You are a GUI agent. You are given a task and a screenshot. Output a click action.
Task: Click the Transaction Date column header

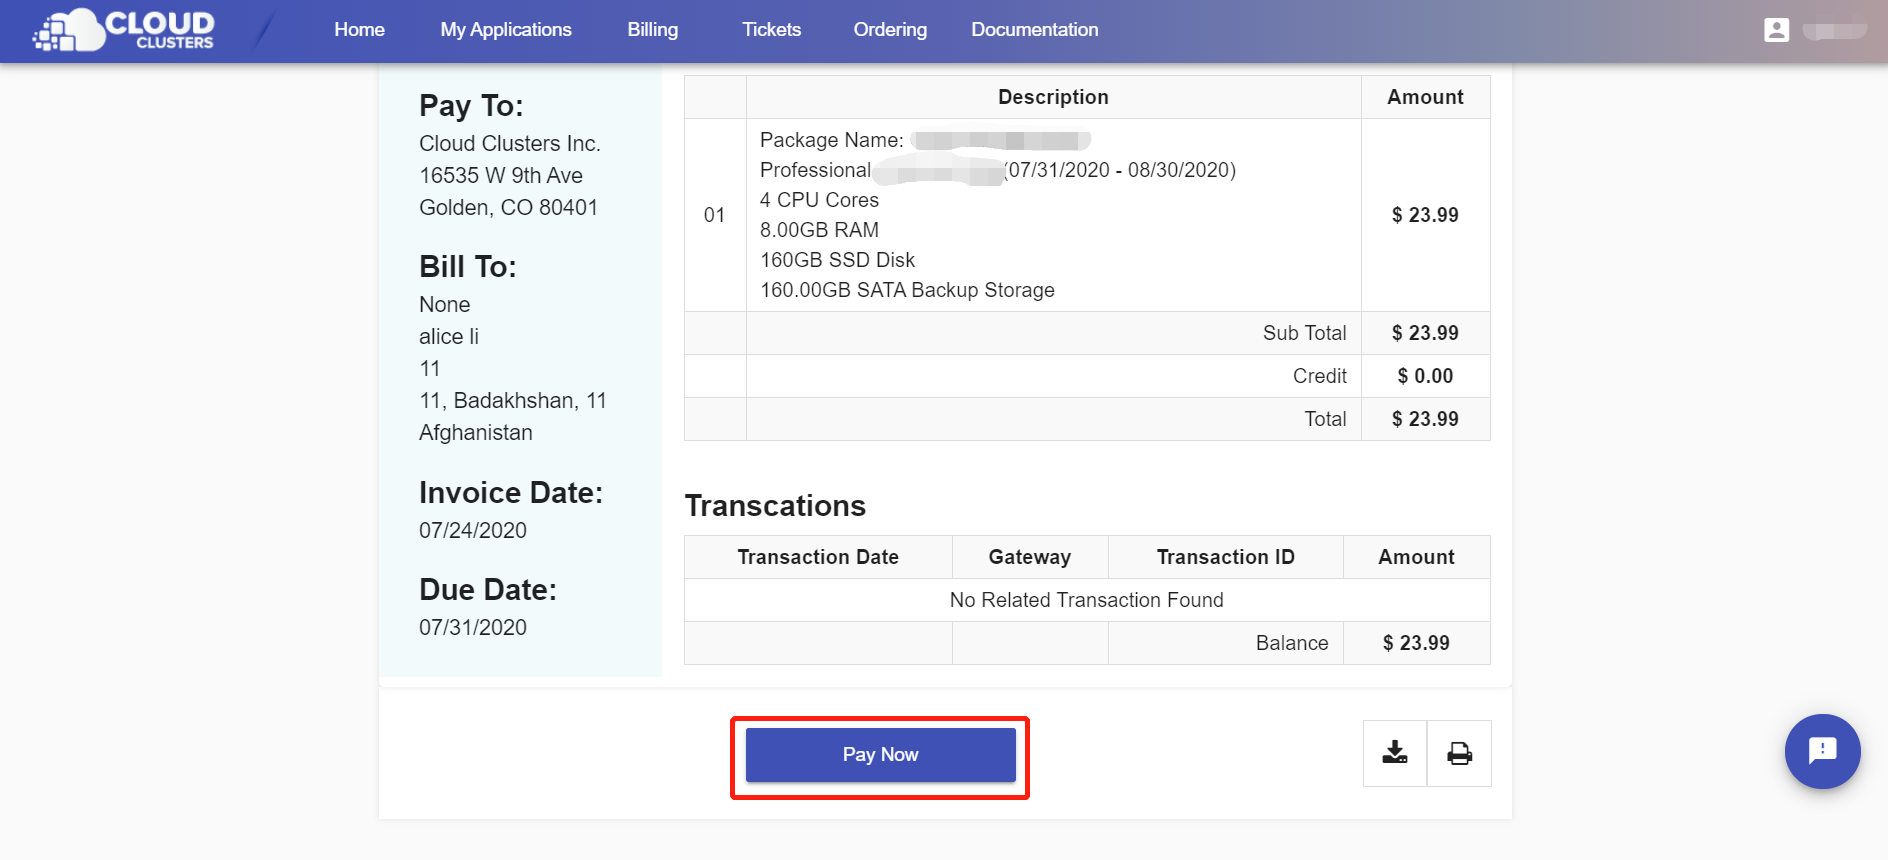(x=817, y=557)
